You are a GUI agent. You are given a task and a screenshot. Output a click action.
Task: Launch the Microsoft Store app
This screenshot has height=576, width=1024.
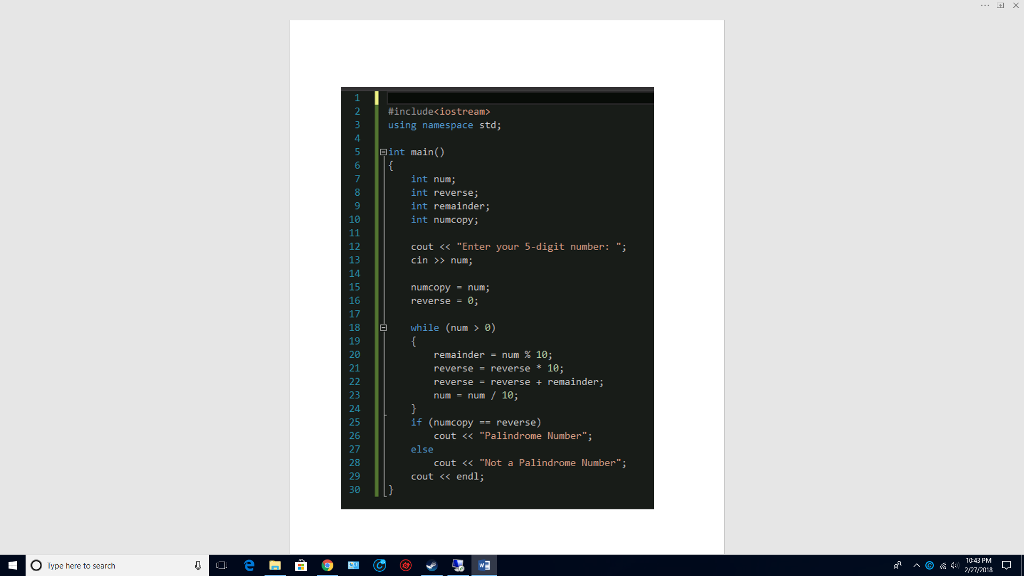300,565
